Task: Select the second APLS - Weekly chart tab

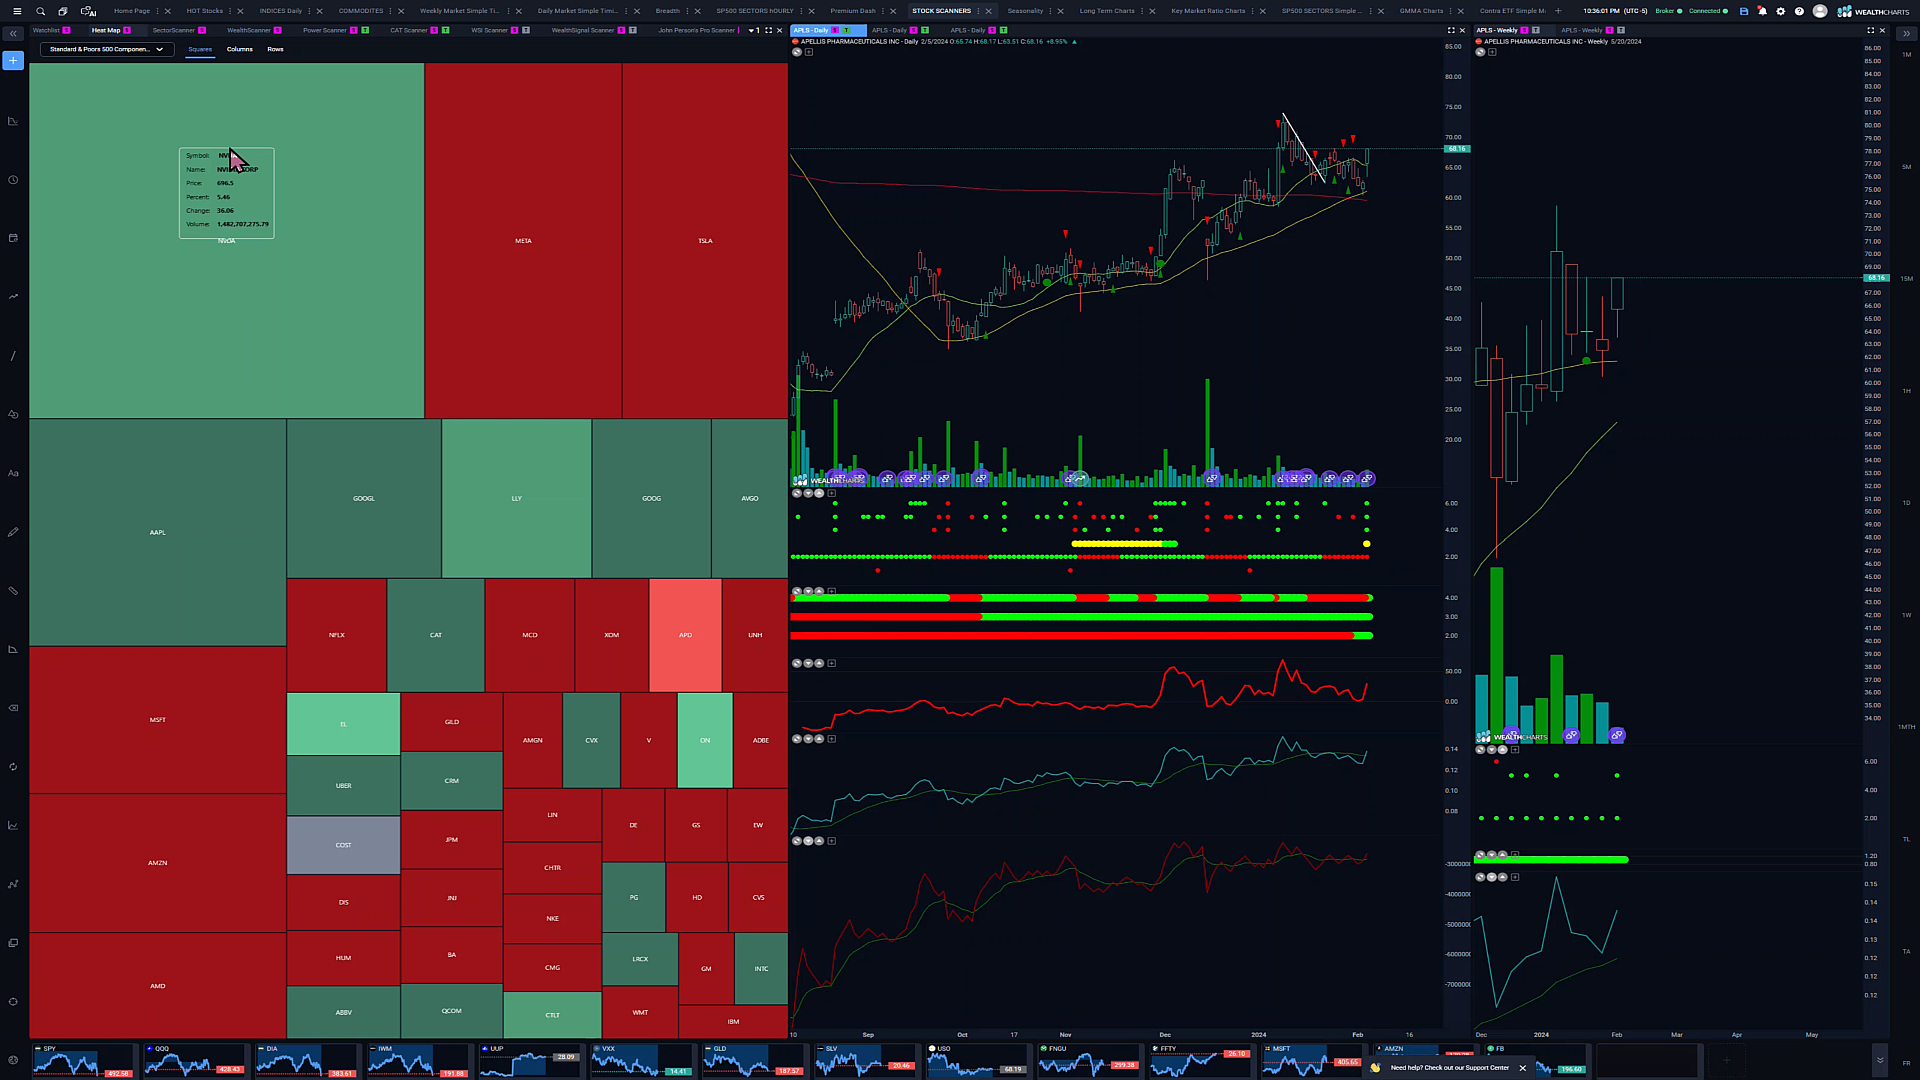Action: coord(1584,30)
